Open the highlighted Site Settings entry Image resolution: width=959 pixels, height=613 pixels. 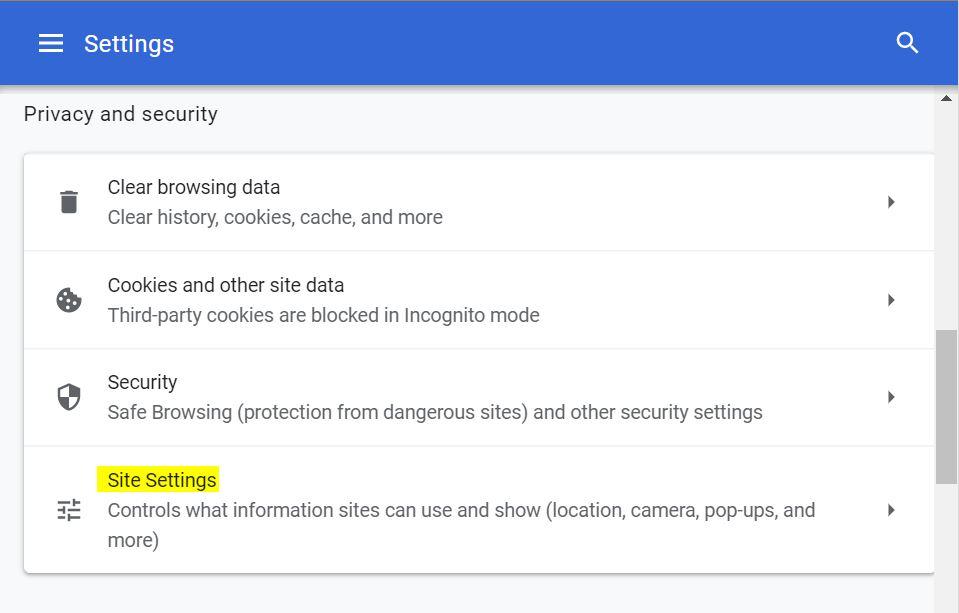(479, 510)
